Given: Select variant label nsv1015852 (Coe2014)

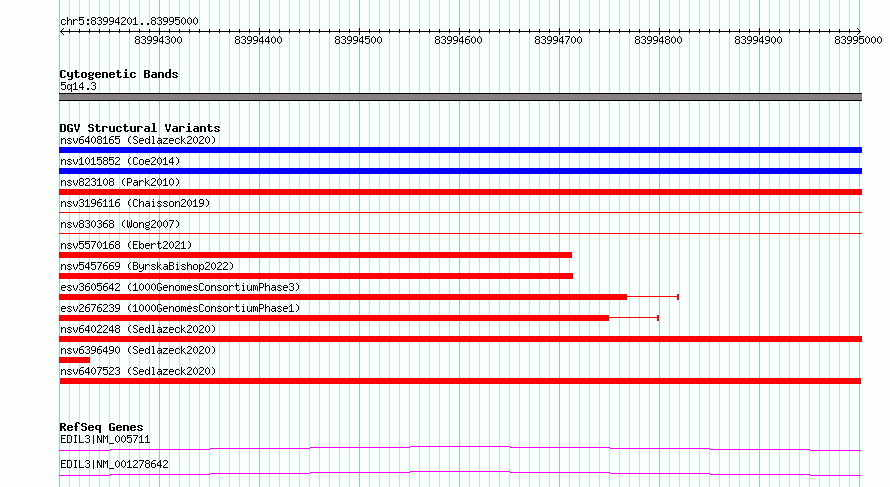Looking at the screenshot, I should tap(120, 161).
